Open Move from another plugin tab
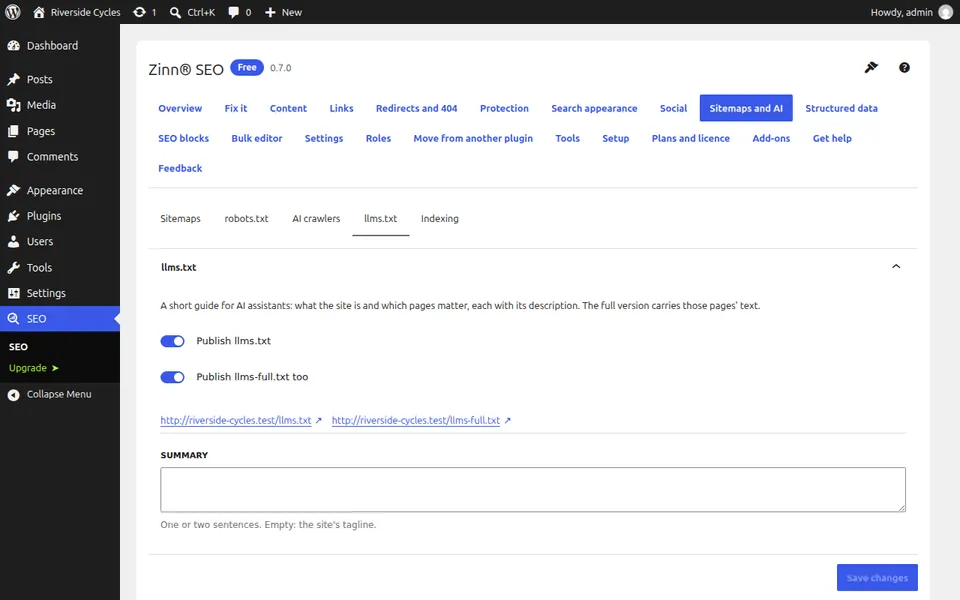Image resolution: width=960 pixels, height=600 pixels. coord(473,138)
